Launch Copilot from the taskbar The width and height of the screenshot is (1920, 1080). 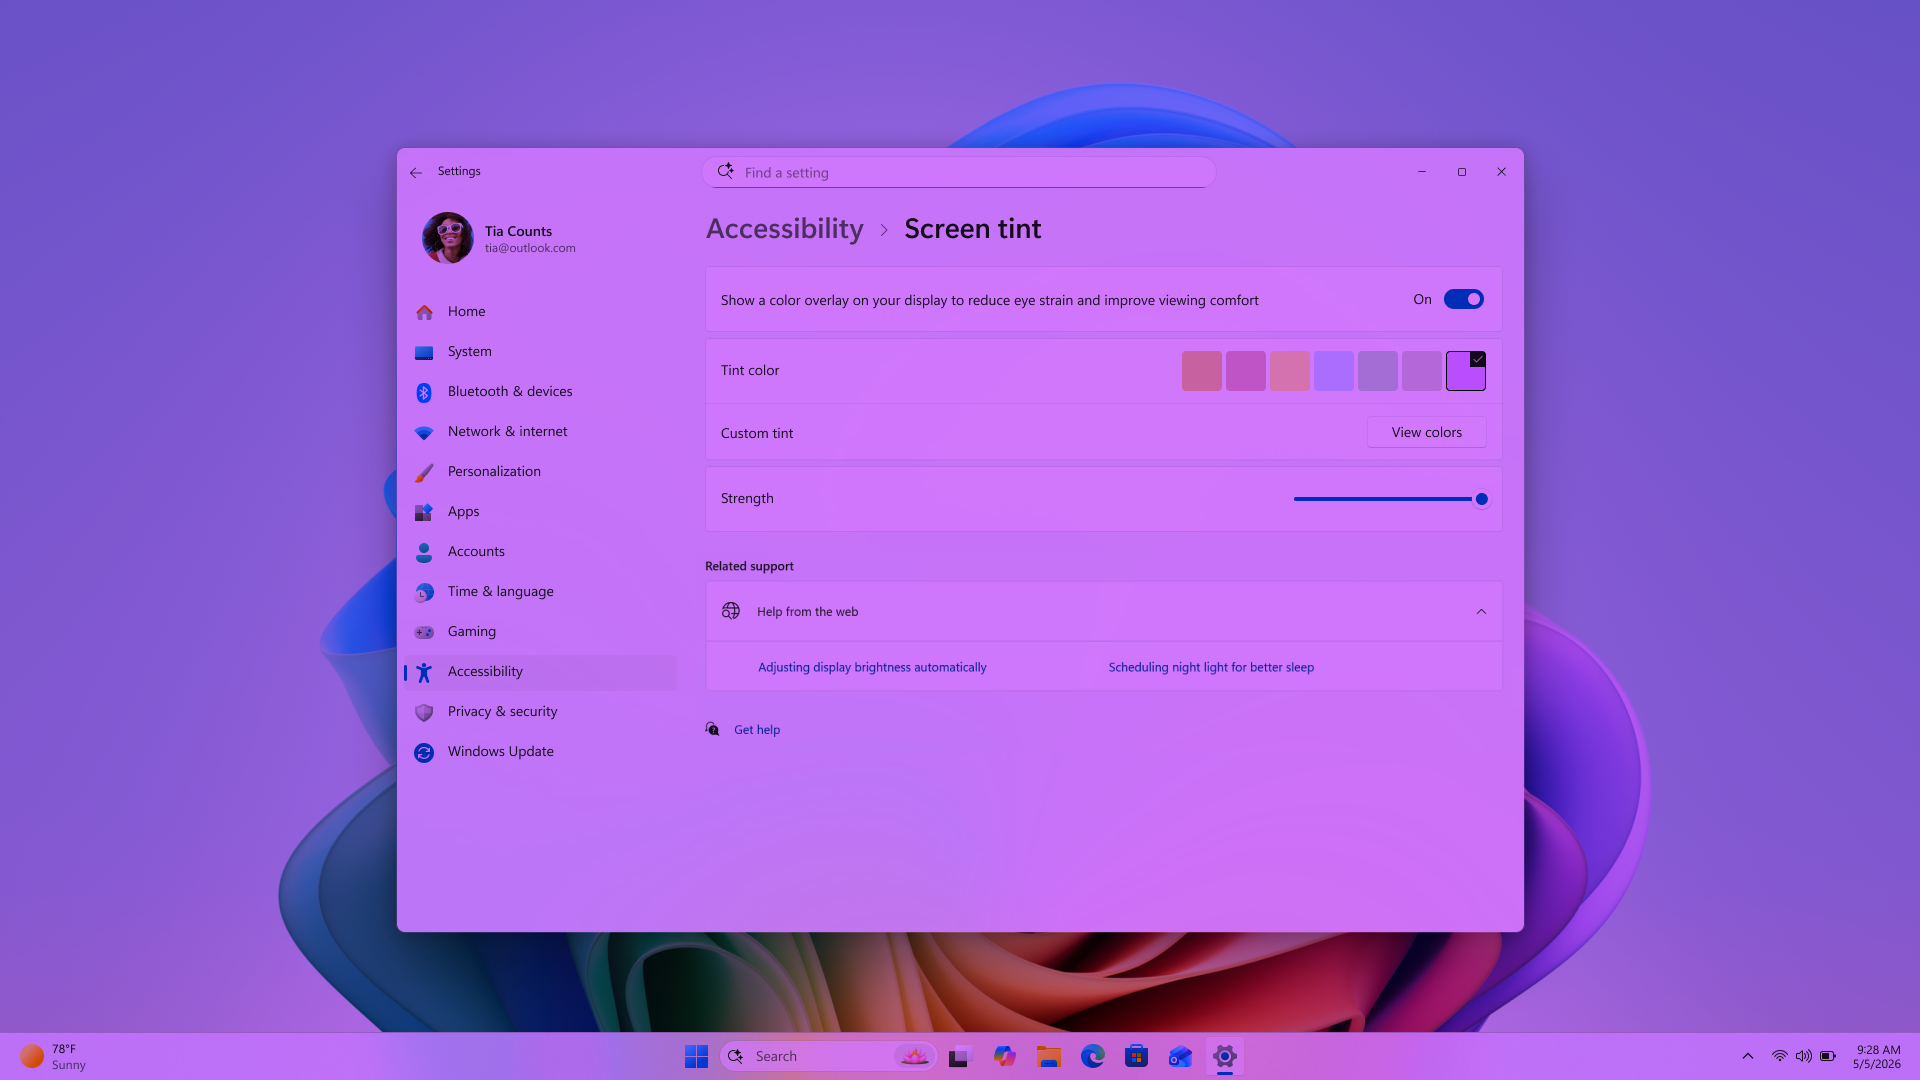[x=1004, y=1056]
